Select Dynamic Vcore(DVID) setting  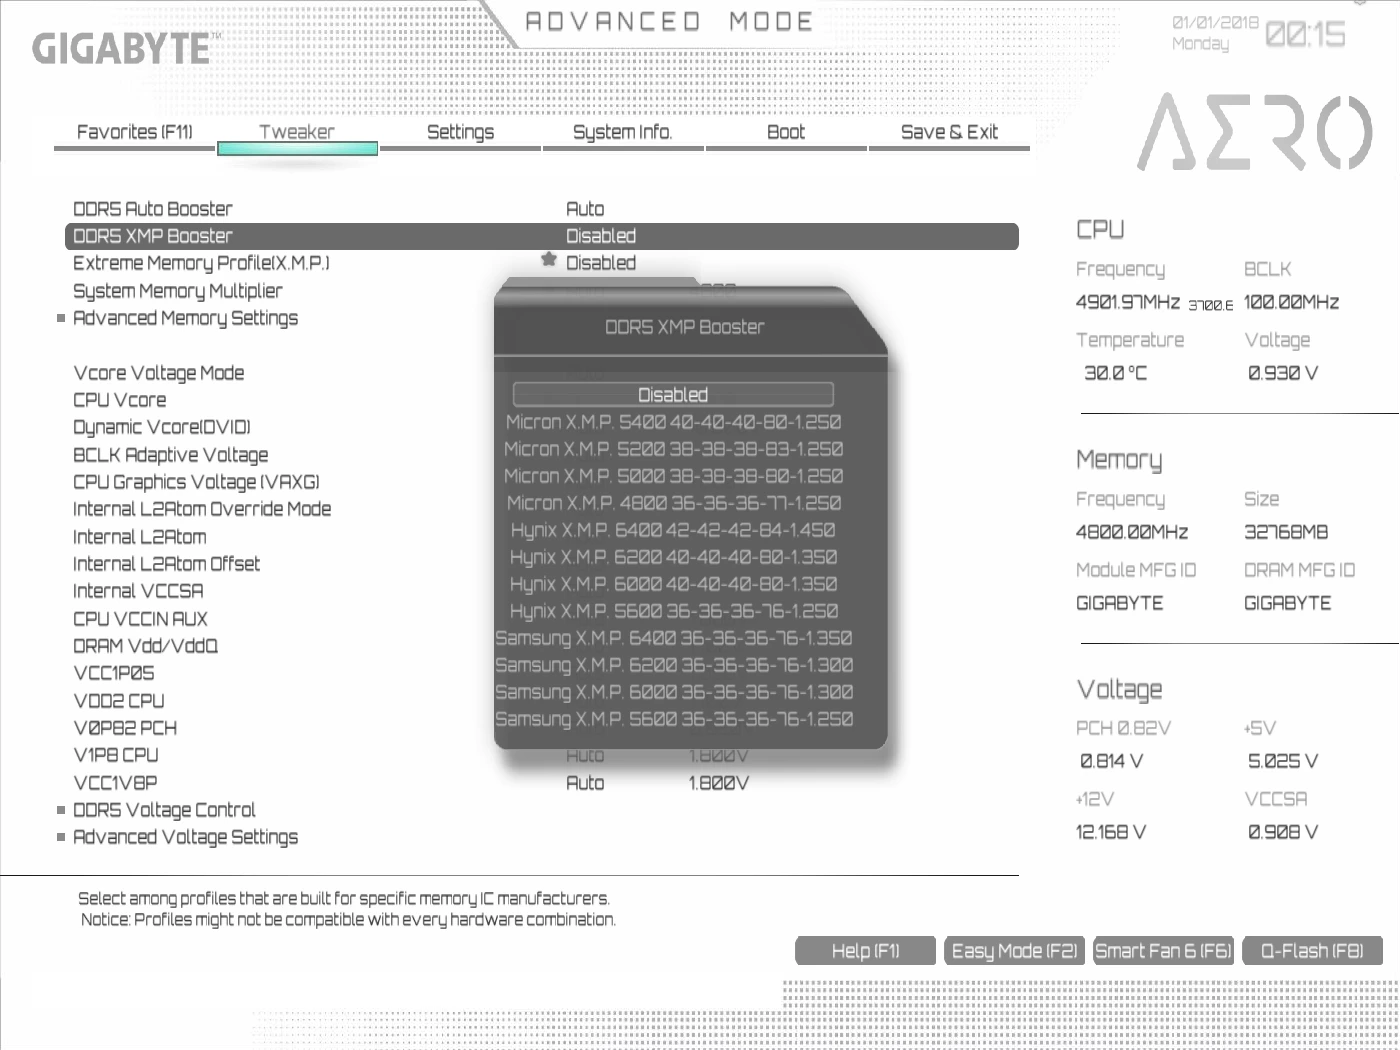(x=162, y=427)
